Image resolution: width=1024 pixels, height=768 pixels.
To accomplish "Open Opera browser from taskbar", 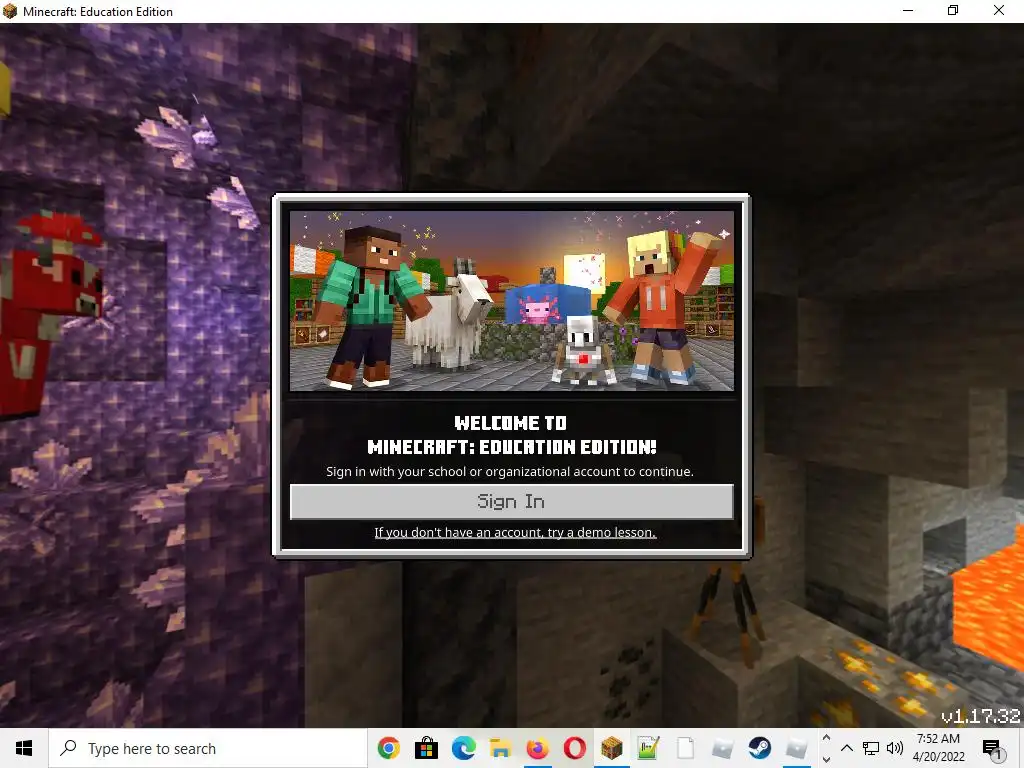I will [575, 748].
